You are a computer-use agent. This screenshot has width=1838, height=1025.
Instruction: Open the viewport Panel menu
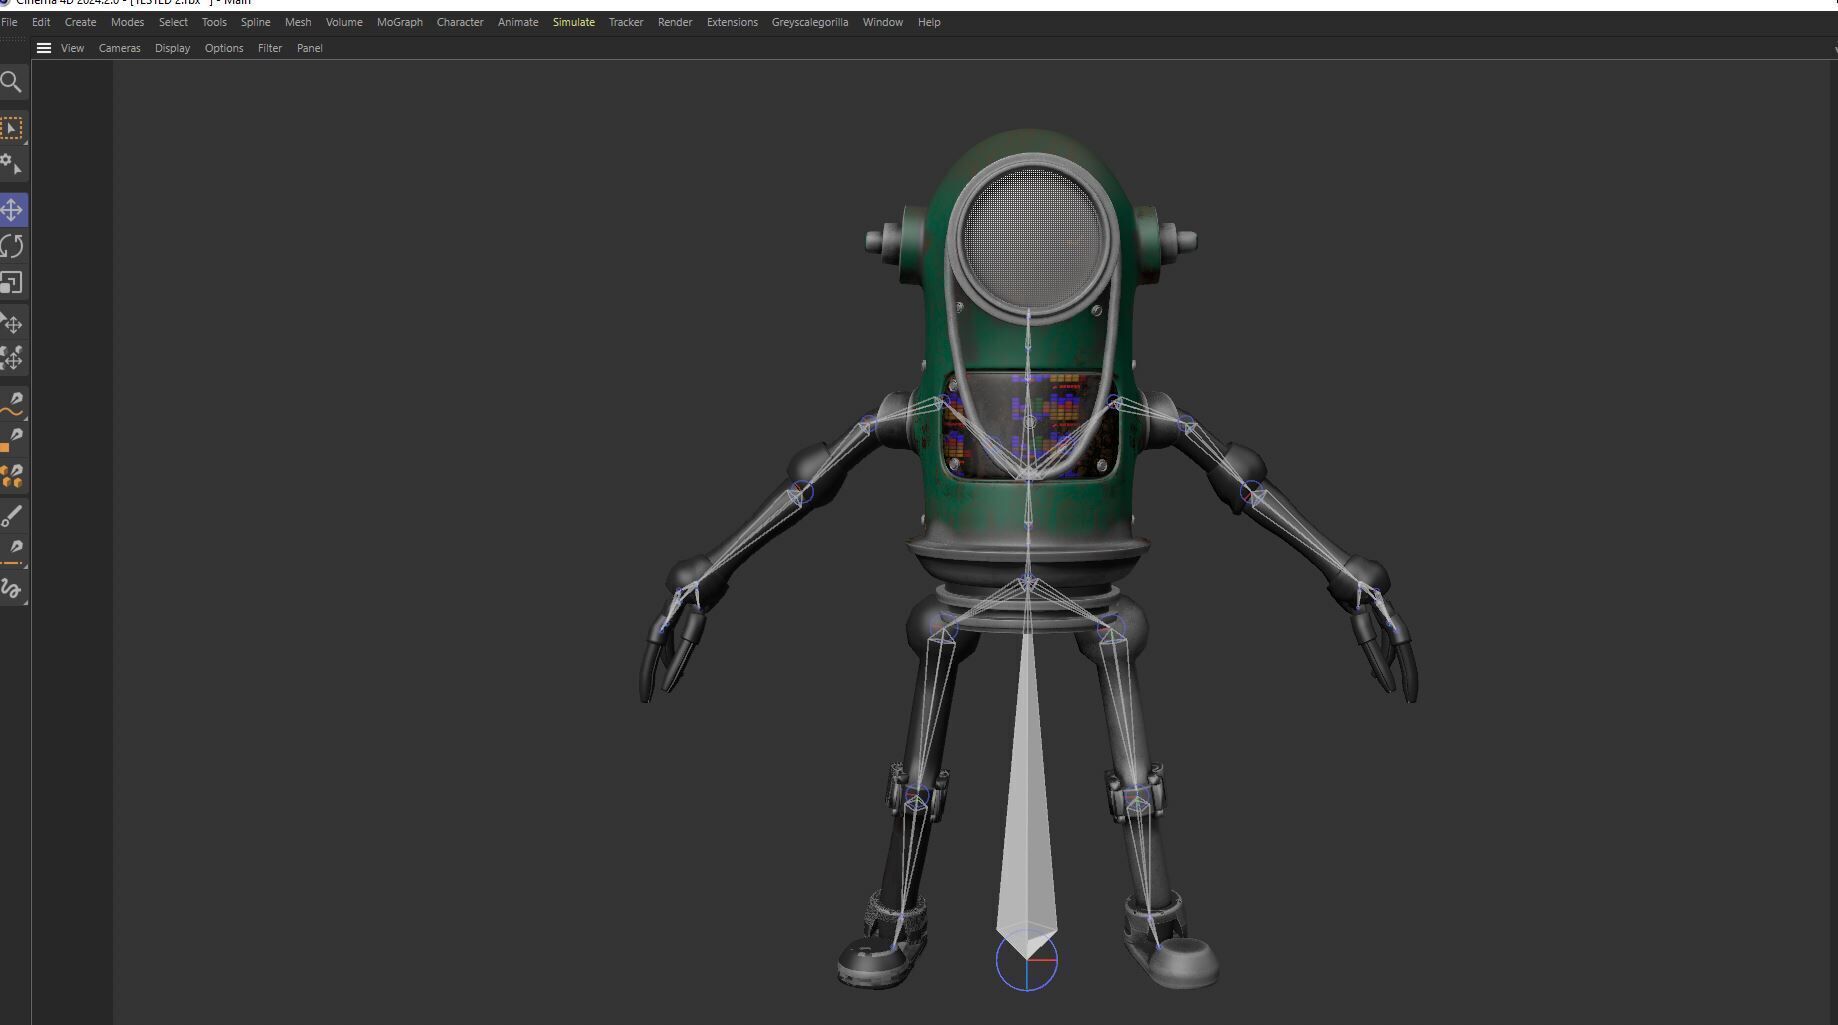(310, 48)
